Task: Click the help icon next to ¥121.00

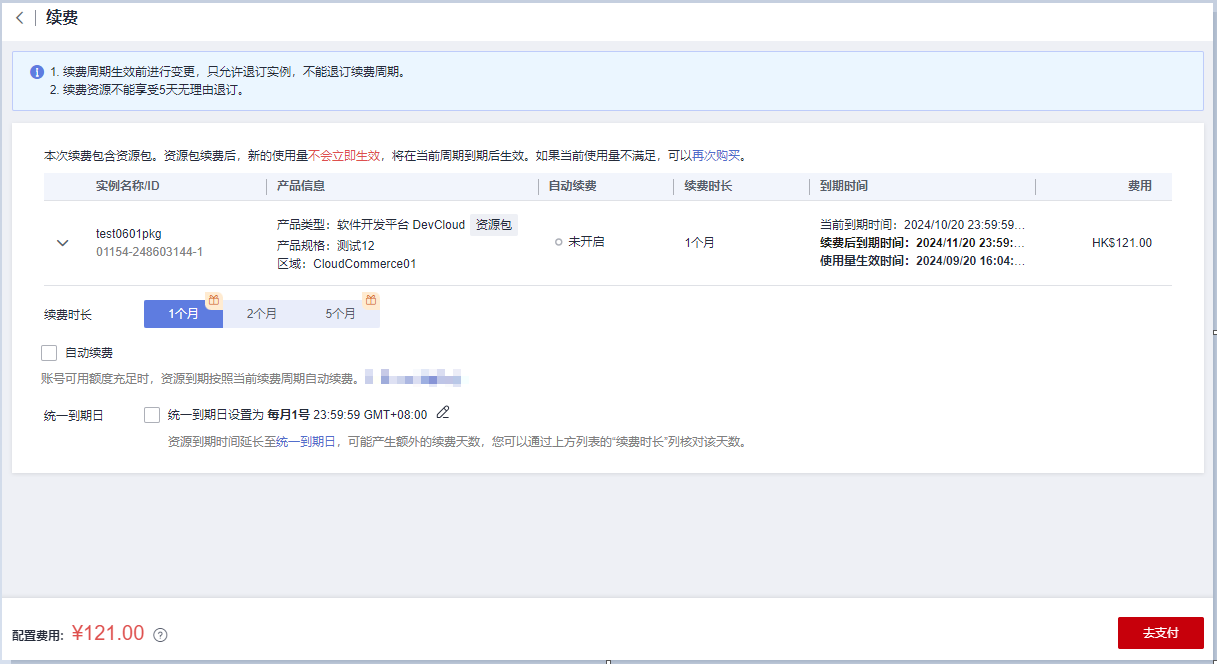Action: coord(160,635)
